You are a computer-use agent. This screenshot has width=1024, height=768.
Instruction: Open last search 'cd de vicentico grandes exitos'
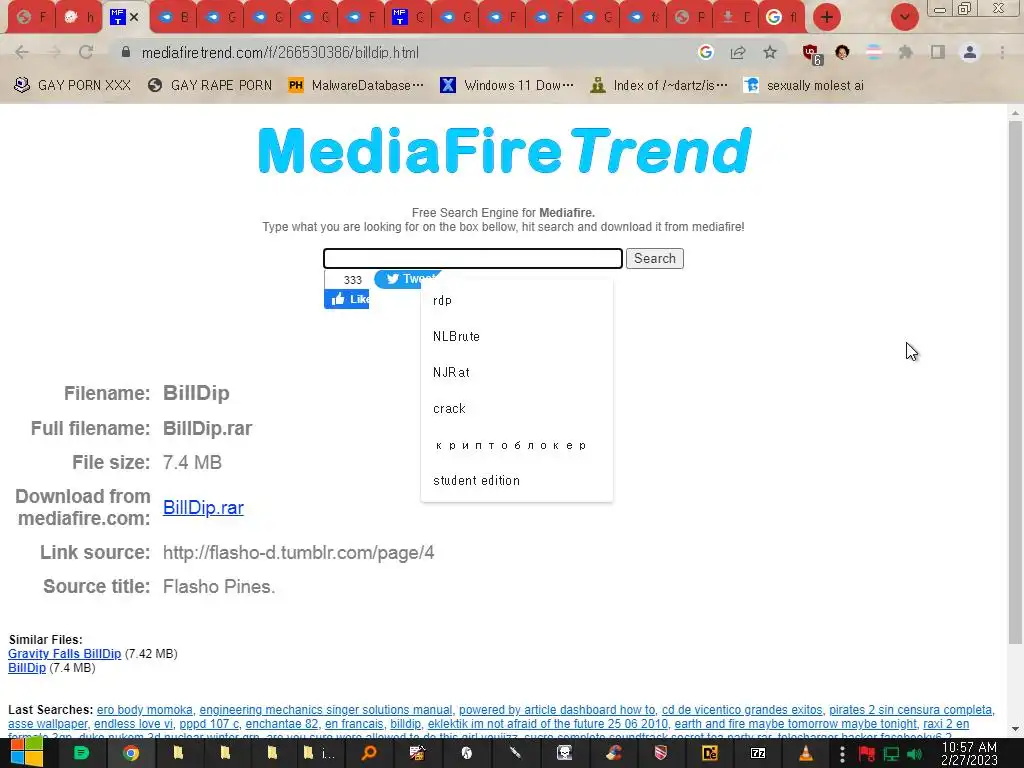coord(742,710)
